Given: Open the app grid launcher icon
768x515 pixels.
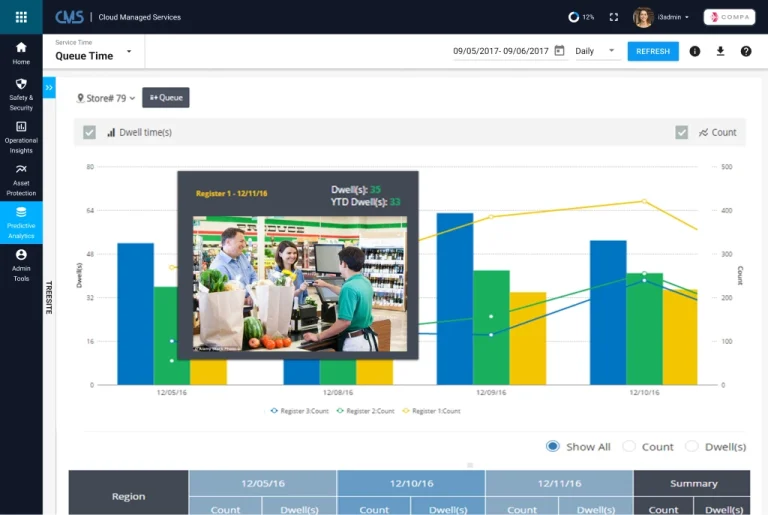Looking at the screenshot, I should [21, 17].
